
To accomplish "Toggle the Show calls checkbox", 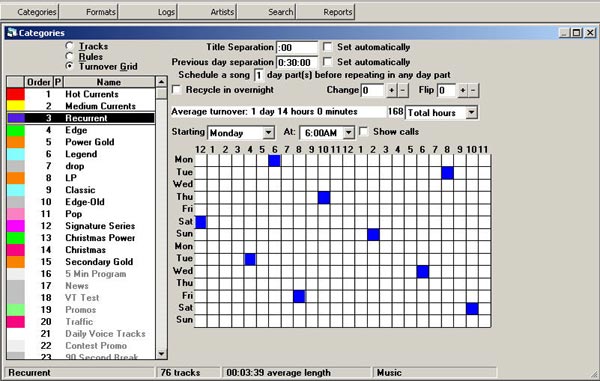I will (364, 132).
